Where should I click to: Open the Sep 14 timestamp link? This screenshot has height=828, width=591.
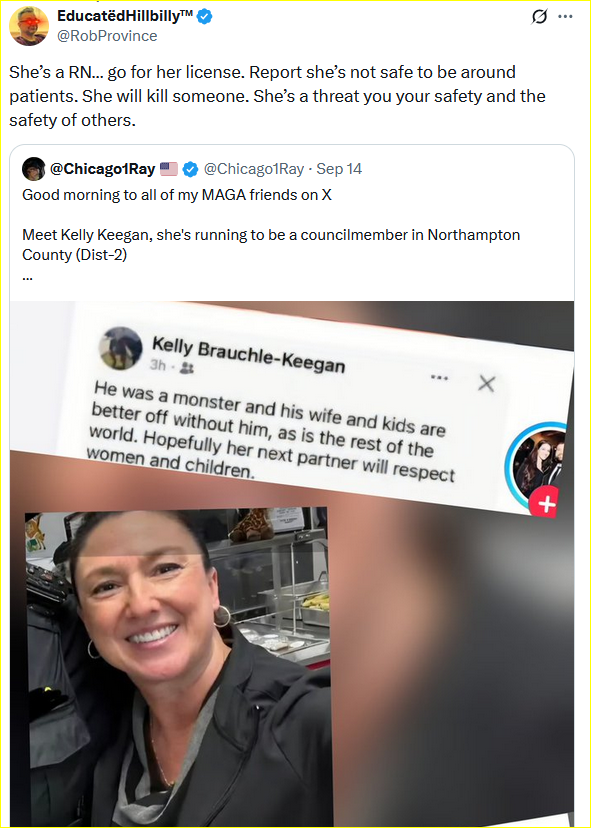(339, 169)
